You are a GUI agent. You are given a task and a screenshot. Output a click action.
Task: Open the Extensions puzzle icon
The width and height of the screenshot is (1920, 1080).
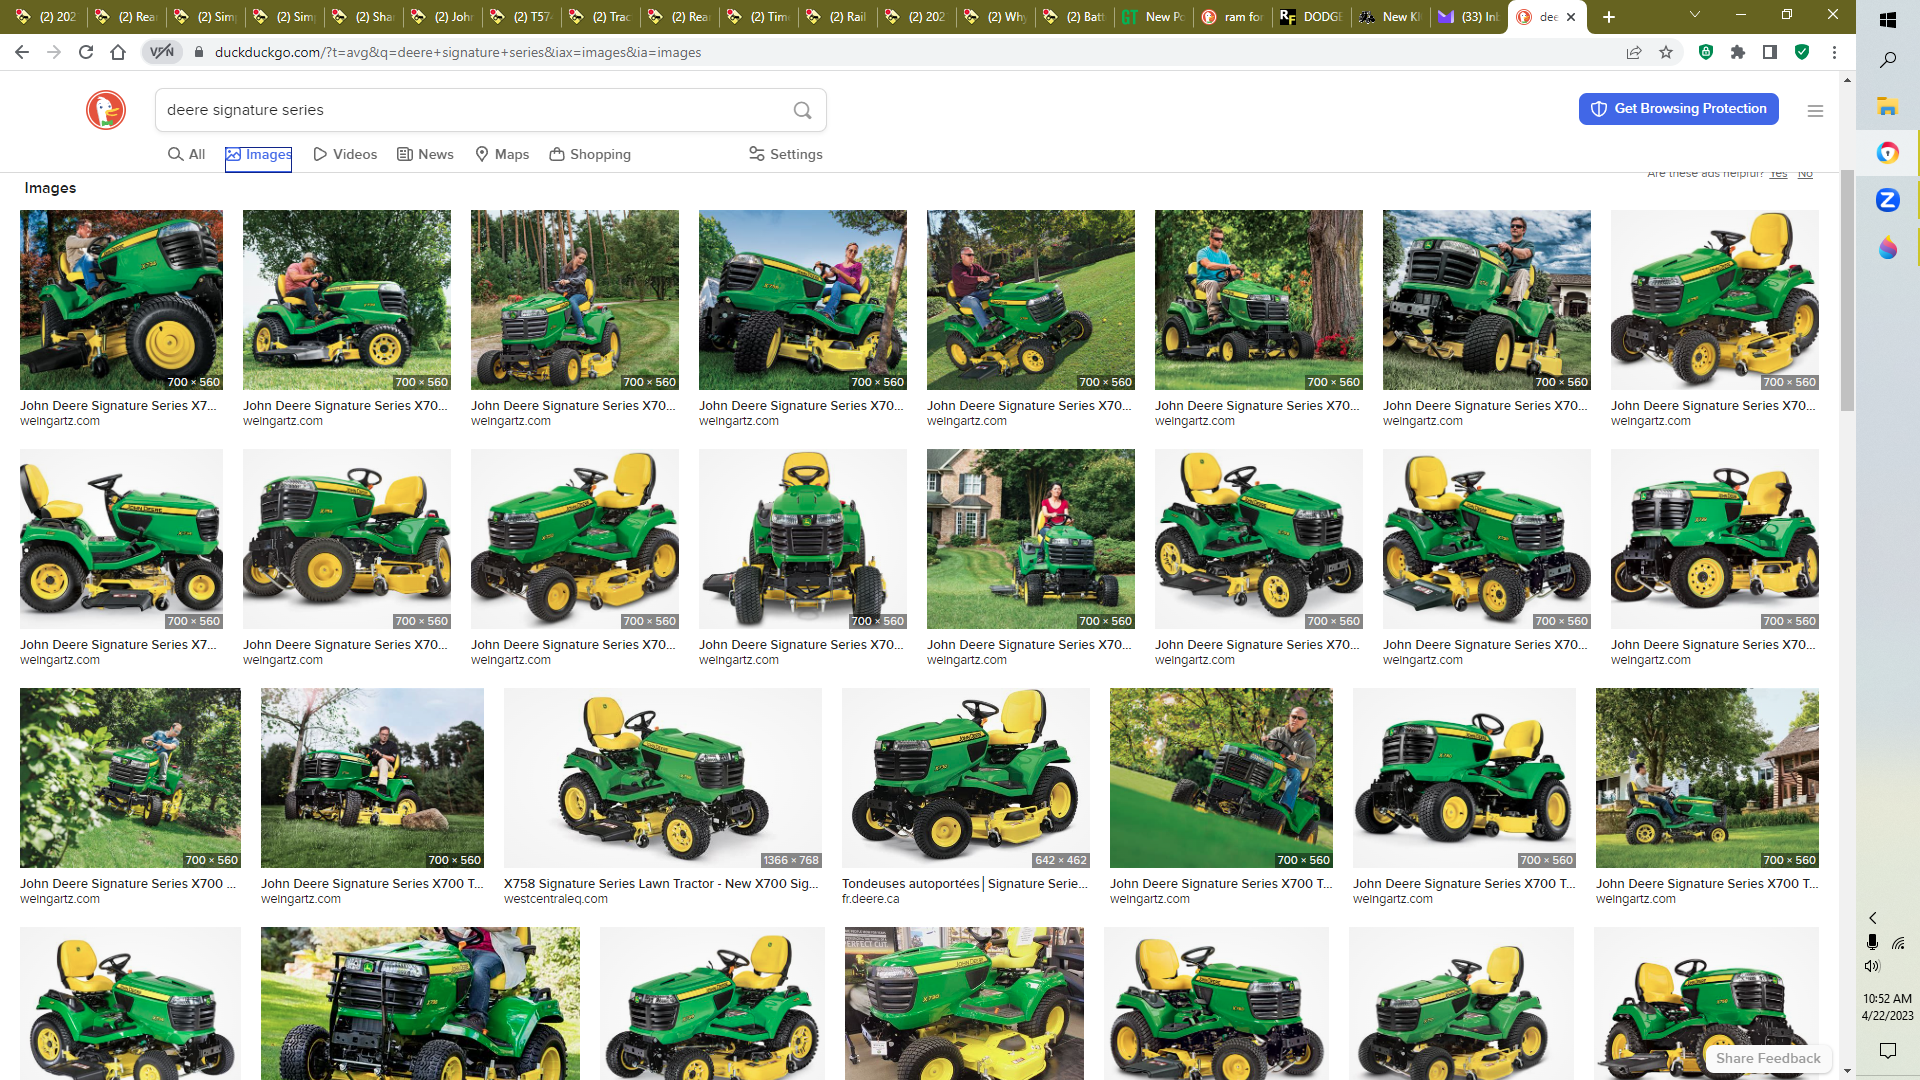[x=1738, y=52]
